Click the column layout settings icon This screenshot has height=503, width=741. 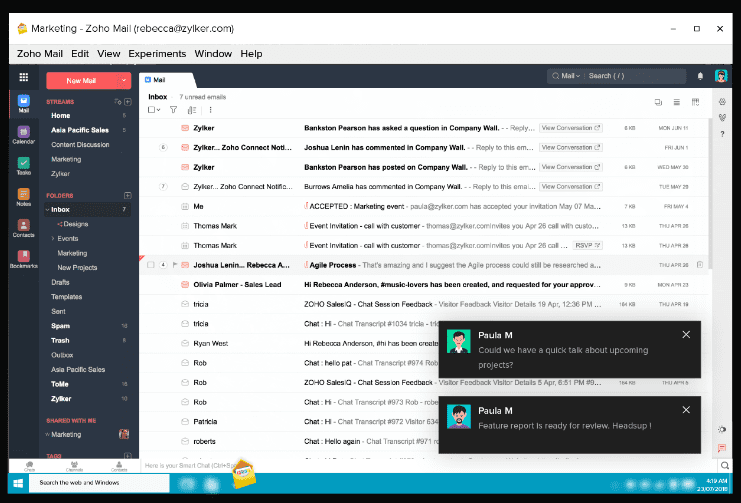click(x=695, y=102)
